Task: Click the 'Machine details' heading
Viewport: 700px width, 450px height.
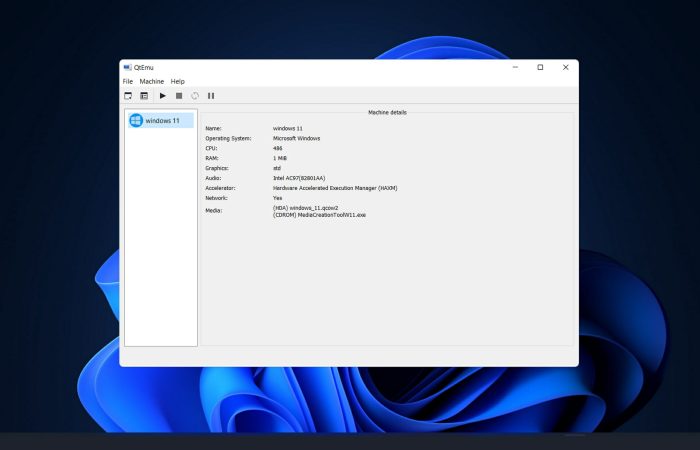Action: point(387,112)
